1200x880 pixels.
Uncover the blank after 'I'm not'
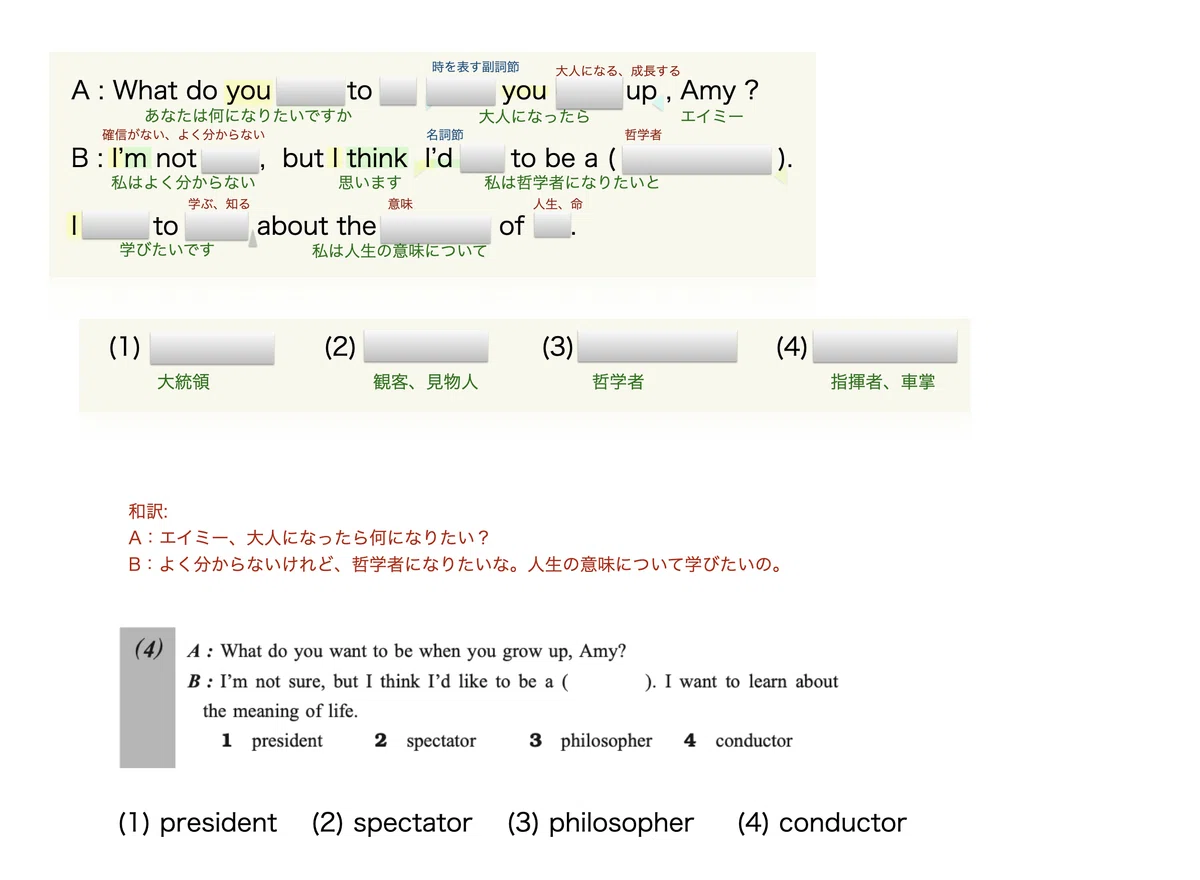tap(230, 159)
